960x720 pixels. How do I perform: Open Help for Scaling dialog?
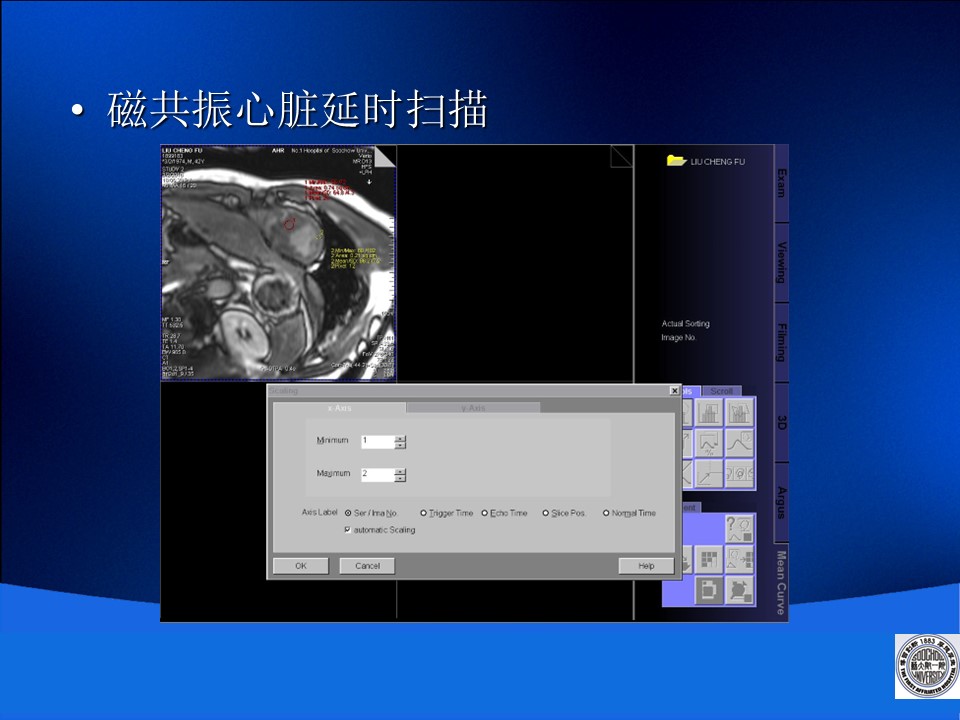646,566
